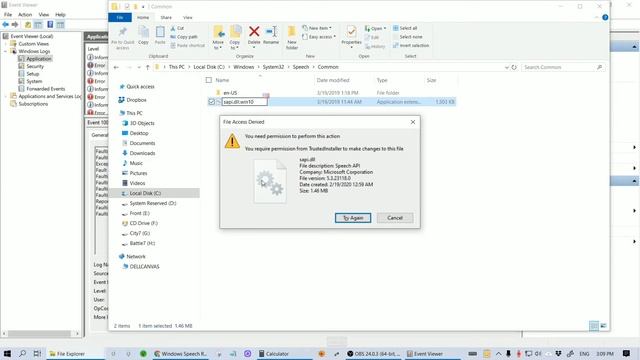Click Cancel in File Access Denied dialog
640x360 pixels.
pos(395,218)
